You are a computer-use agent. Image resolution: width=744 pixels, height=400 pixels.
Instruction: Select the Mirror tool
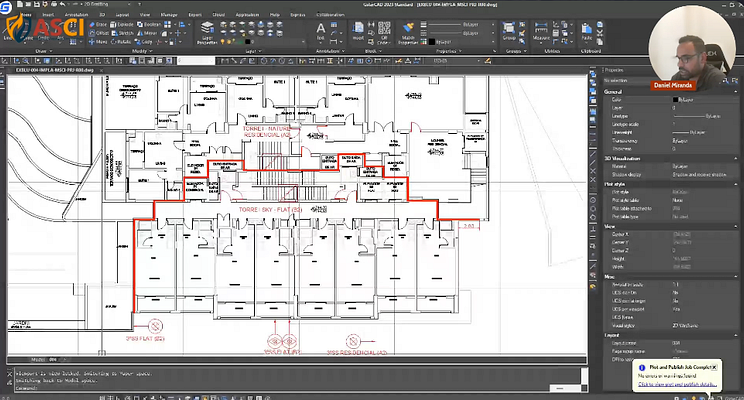click(147, 33)
